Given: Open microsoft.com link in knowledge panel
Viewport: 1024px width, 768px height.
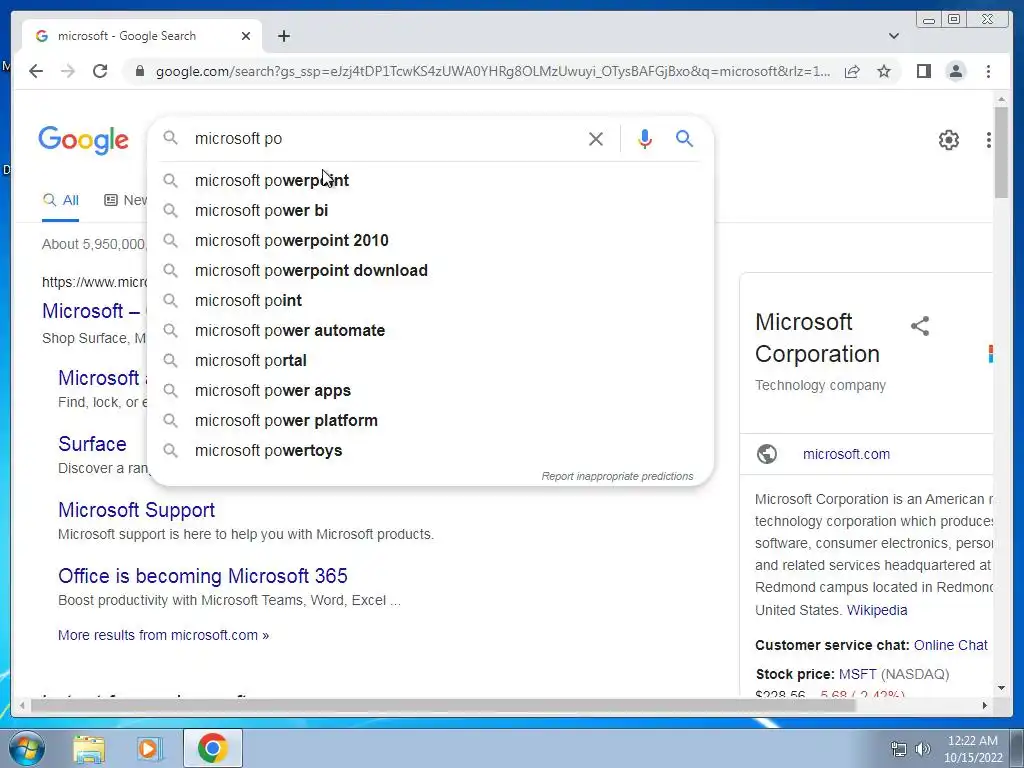Looking at the screenshot, I should click(846, 455).
